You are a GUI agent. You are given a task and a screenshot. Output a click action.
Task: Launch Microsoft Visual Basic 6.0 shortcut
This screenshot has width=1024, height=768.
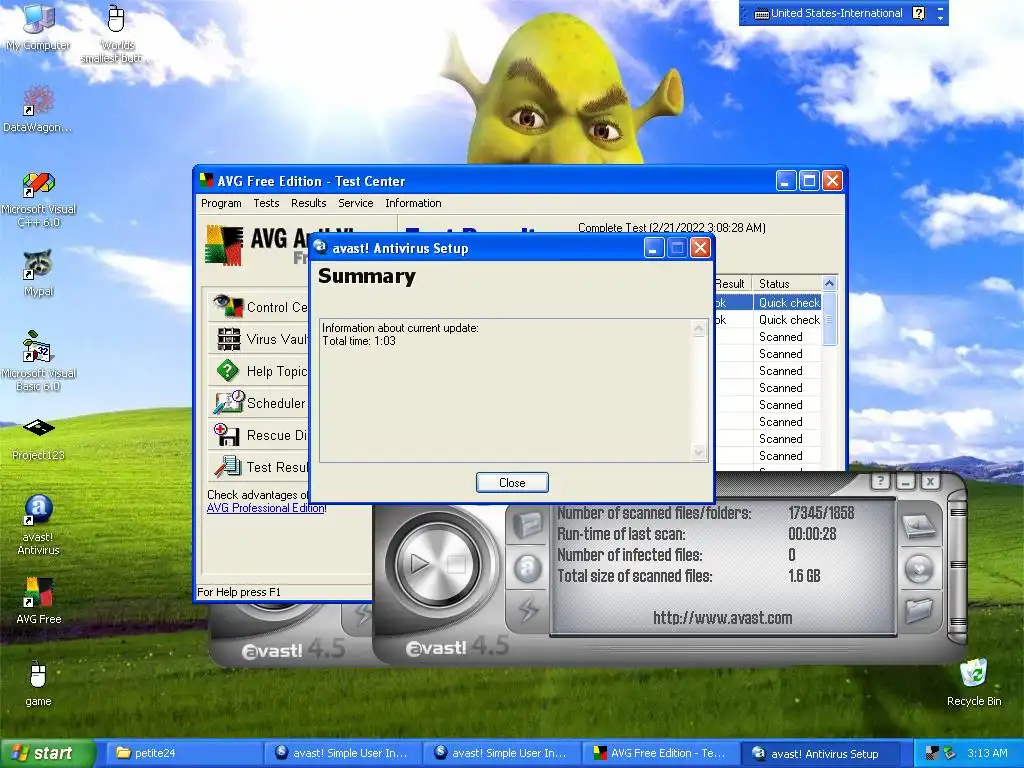coord(39,361)
